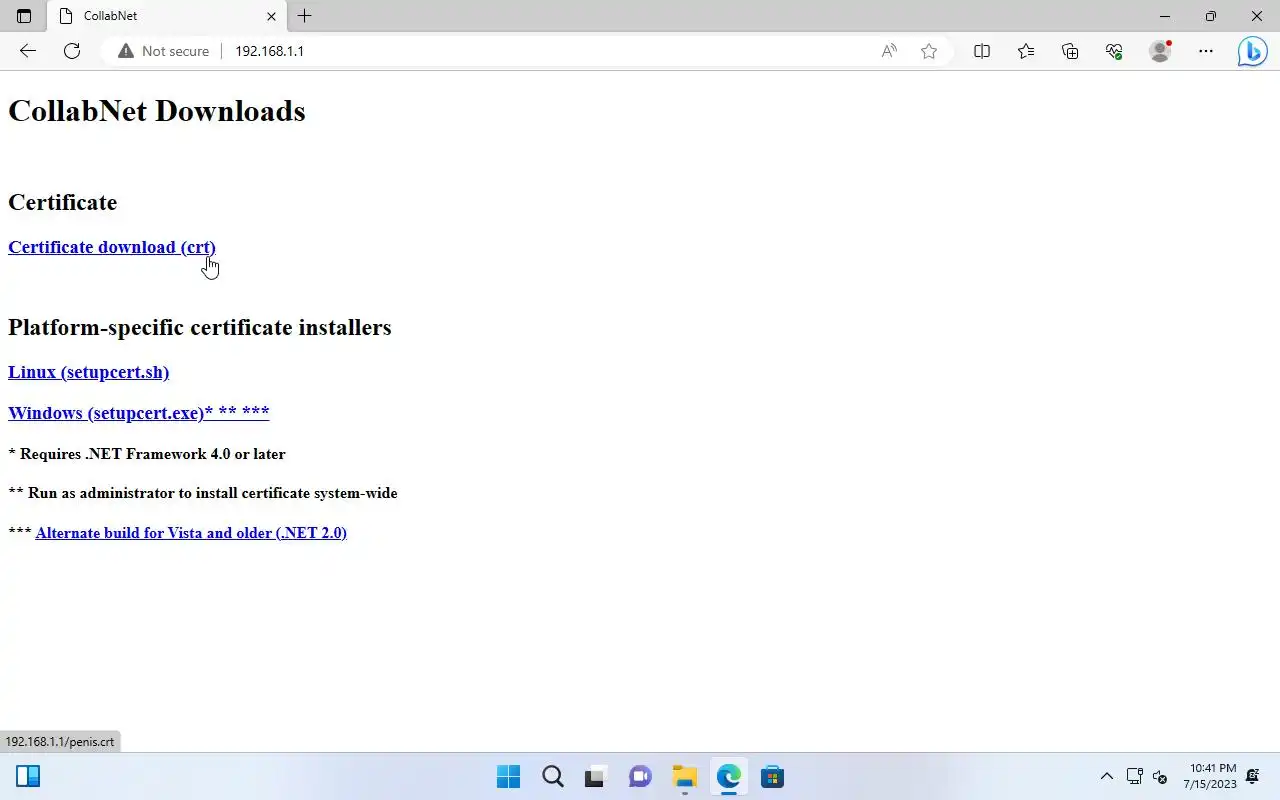Add this page to favorites
Screen dimensions: 1280x800
tap(929, 51)
